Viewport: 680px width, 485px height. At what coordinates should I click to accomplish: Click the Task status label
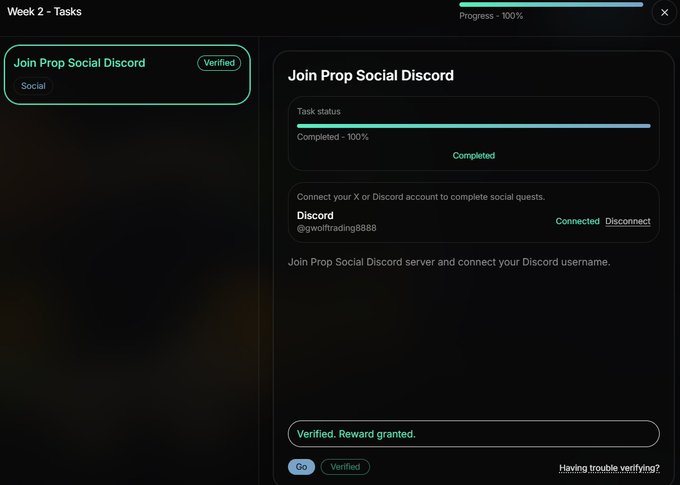coord(319,111)
